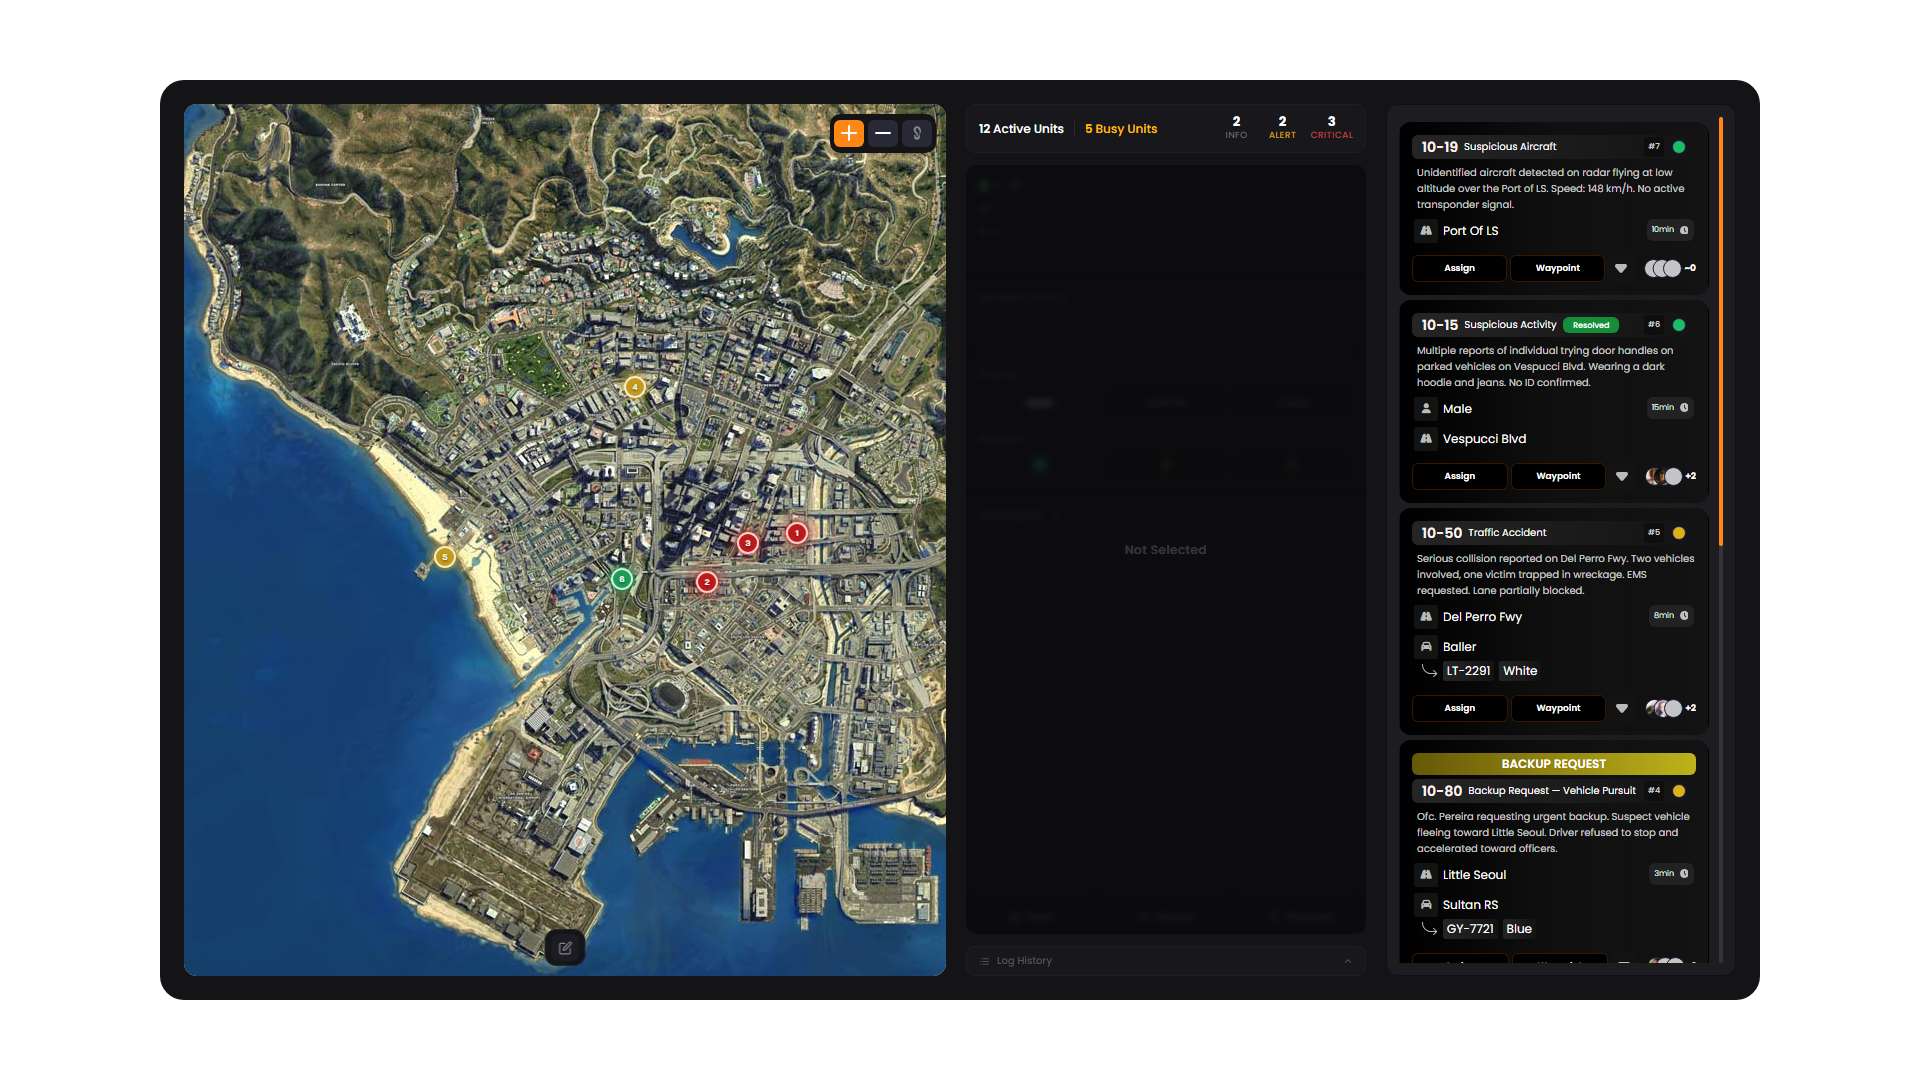
Task: Select the green map marker number 6
Action: [x=622, y=579]
